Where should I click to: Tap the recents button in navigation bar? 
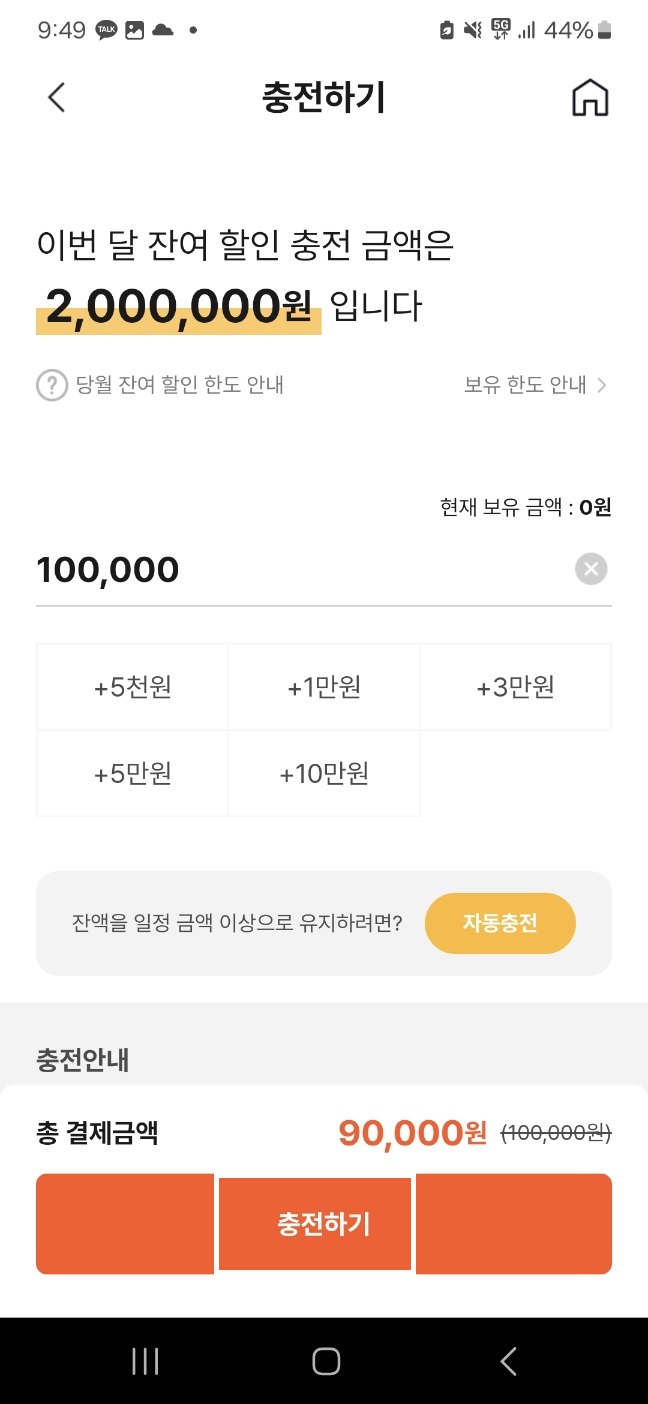click(145, 1360)
